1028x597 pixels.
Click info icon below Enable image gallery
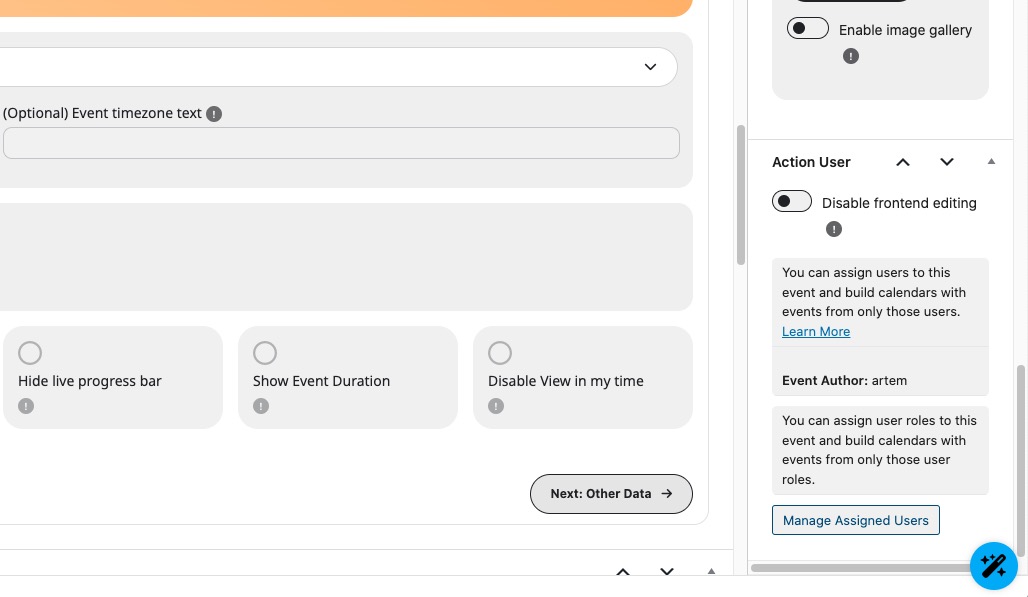pyautogui.click(x=851, y=57)
